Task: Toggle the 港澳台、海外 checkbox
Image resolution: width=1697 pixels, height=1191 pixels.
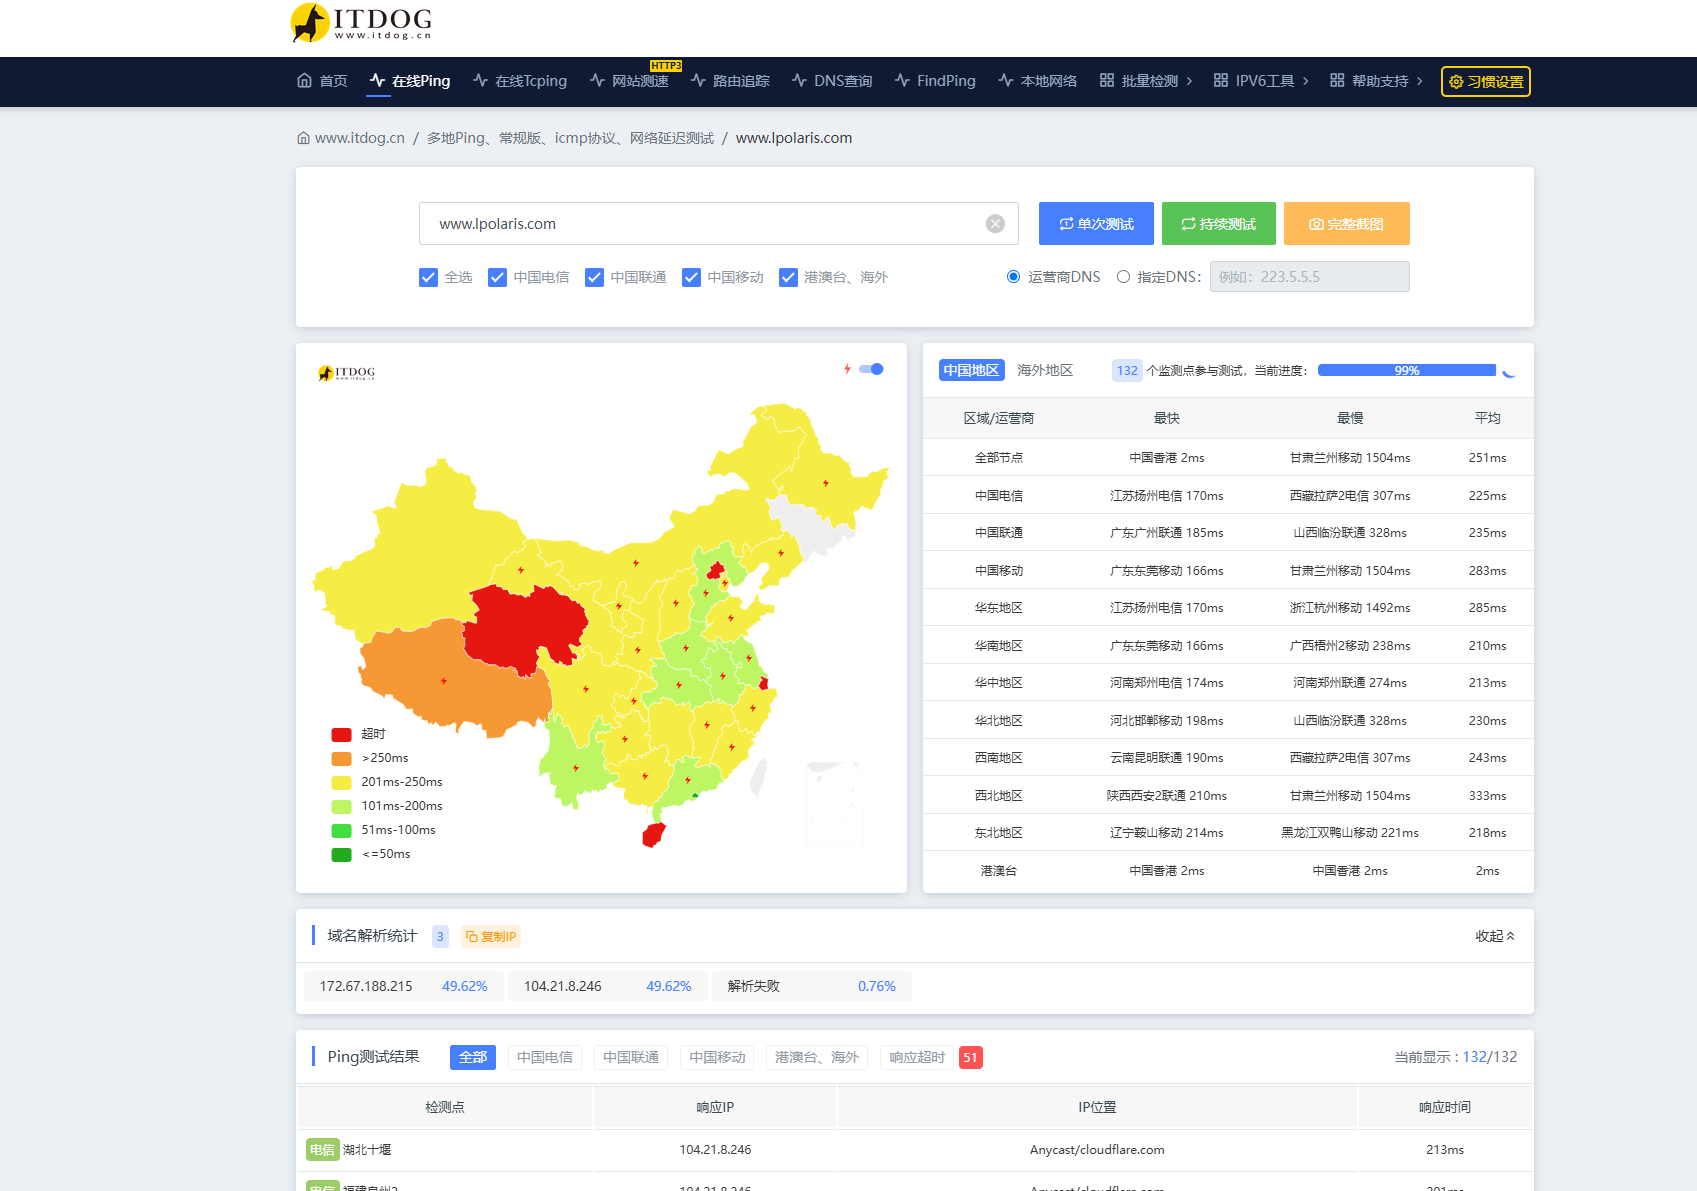Action: coord(788,277)
